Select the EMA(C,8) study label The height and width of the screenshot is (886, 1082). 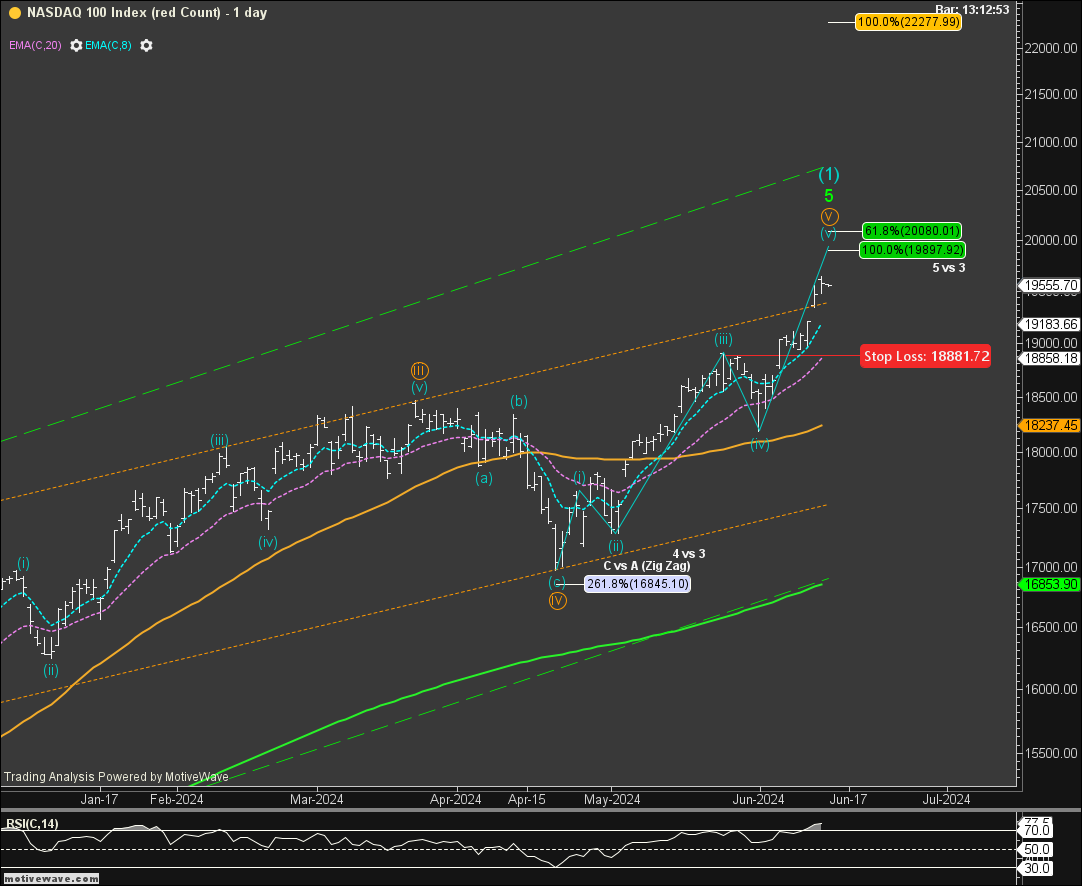pos(108,46)
